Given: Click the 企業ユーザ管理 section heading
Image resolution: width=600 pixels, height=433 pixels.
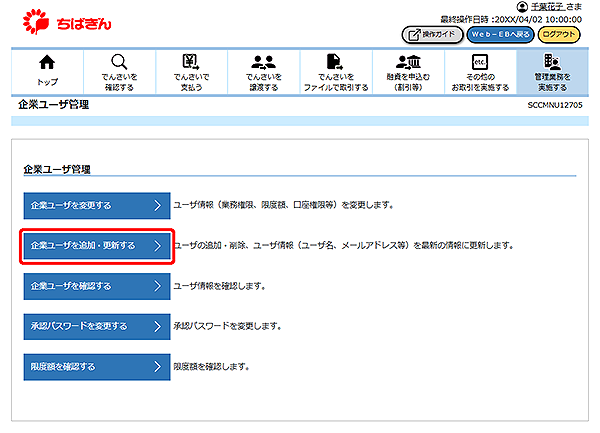Looking at the screenshot, I should click(x=57, y=169).
